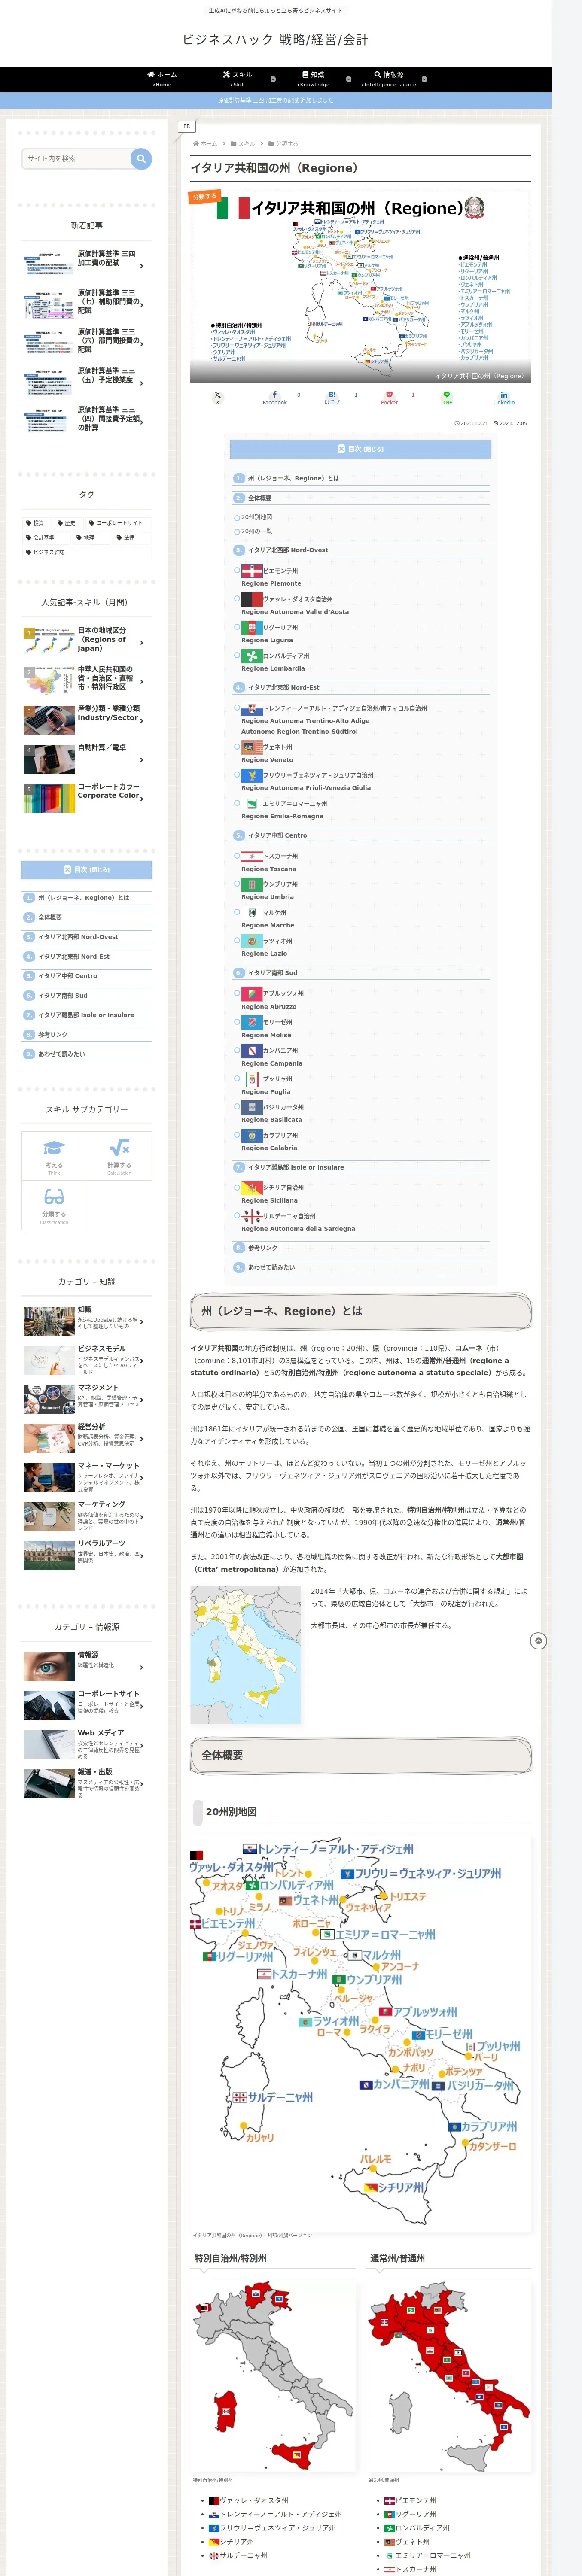Click the arrow beside 産業分類・業種分類 Industry/Sector
This screenshot has width=582, height=2576.
(142, 721)
